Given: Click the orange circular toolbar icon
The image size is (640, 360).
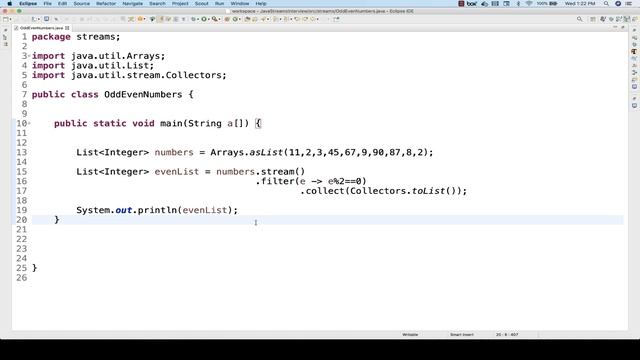Looking at the screenshot, I should 140,19.
